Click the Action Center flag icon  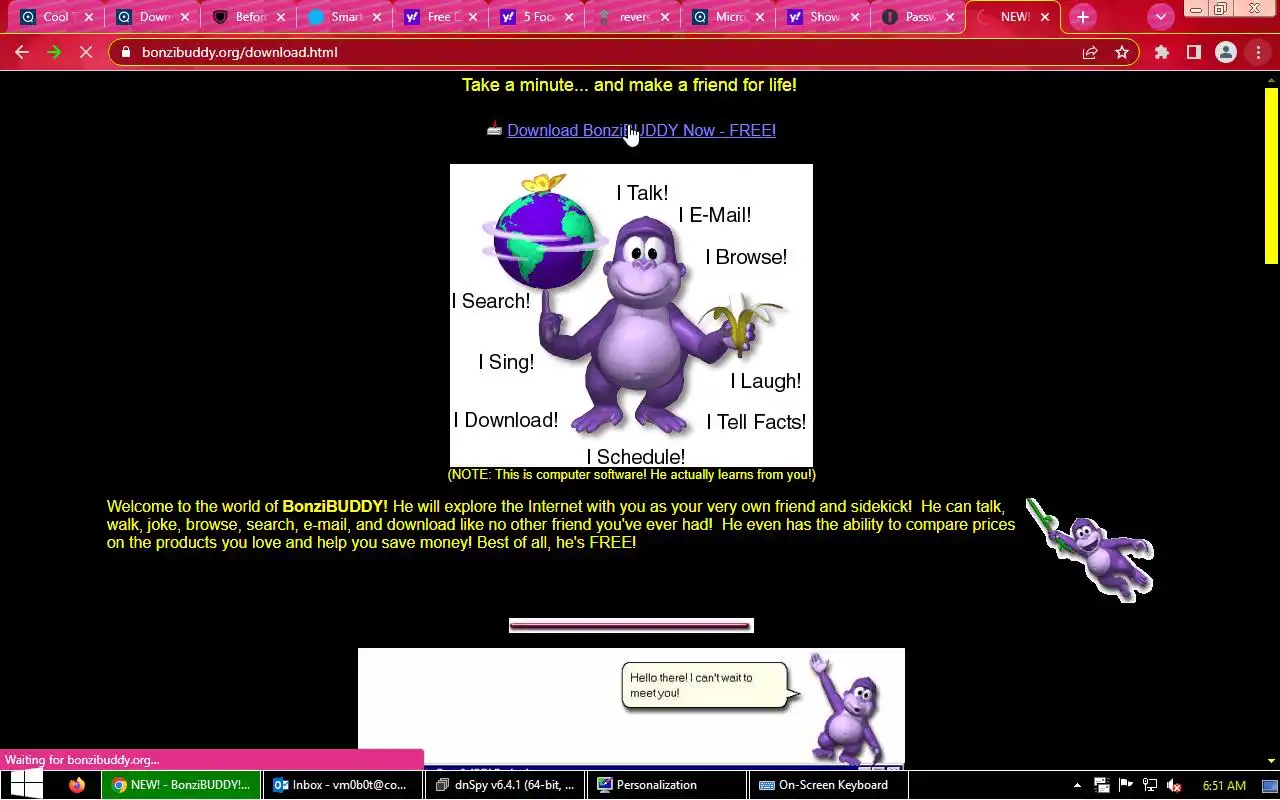point(1126,785)
